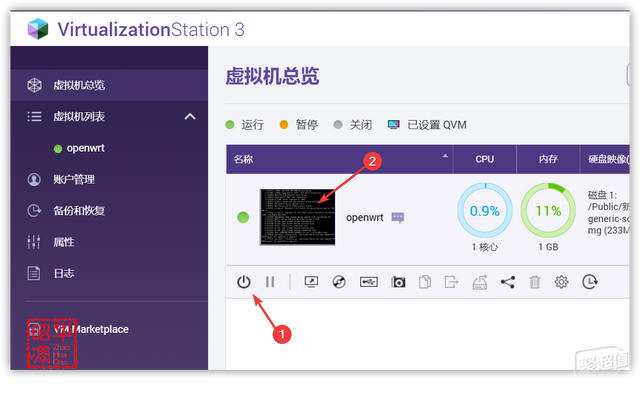Open the openwrt console thumbnail
This screenshot has height=396, width=640.
tap(298, 217)
